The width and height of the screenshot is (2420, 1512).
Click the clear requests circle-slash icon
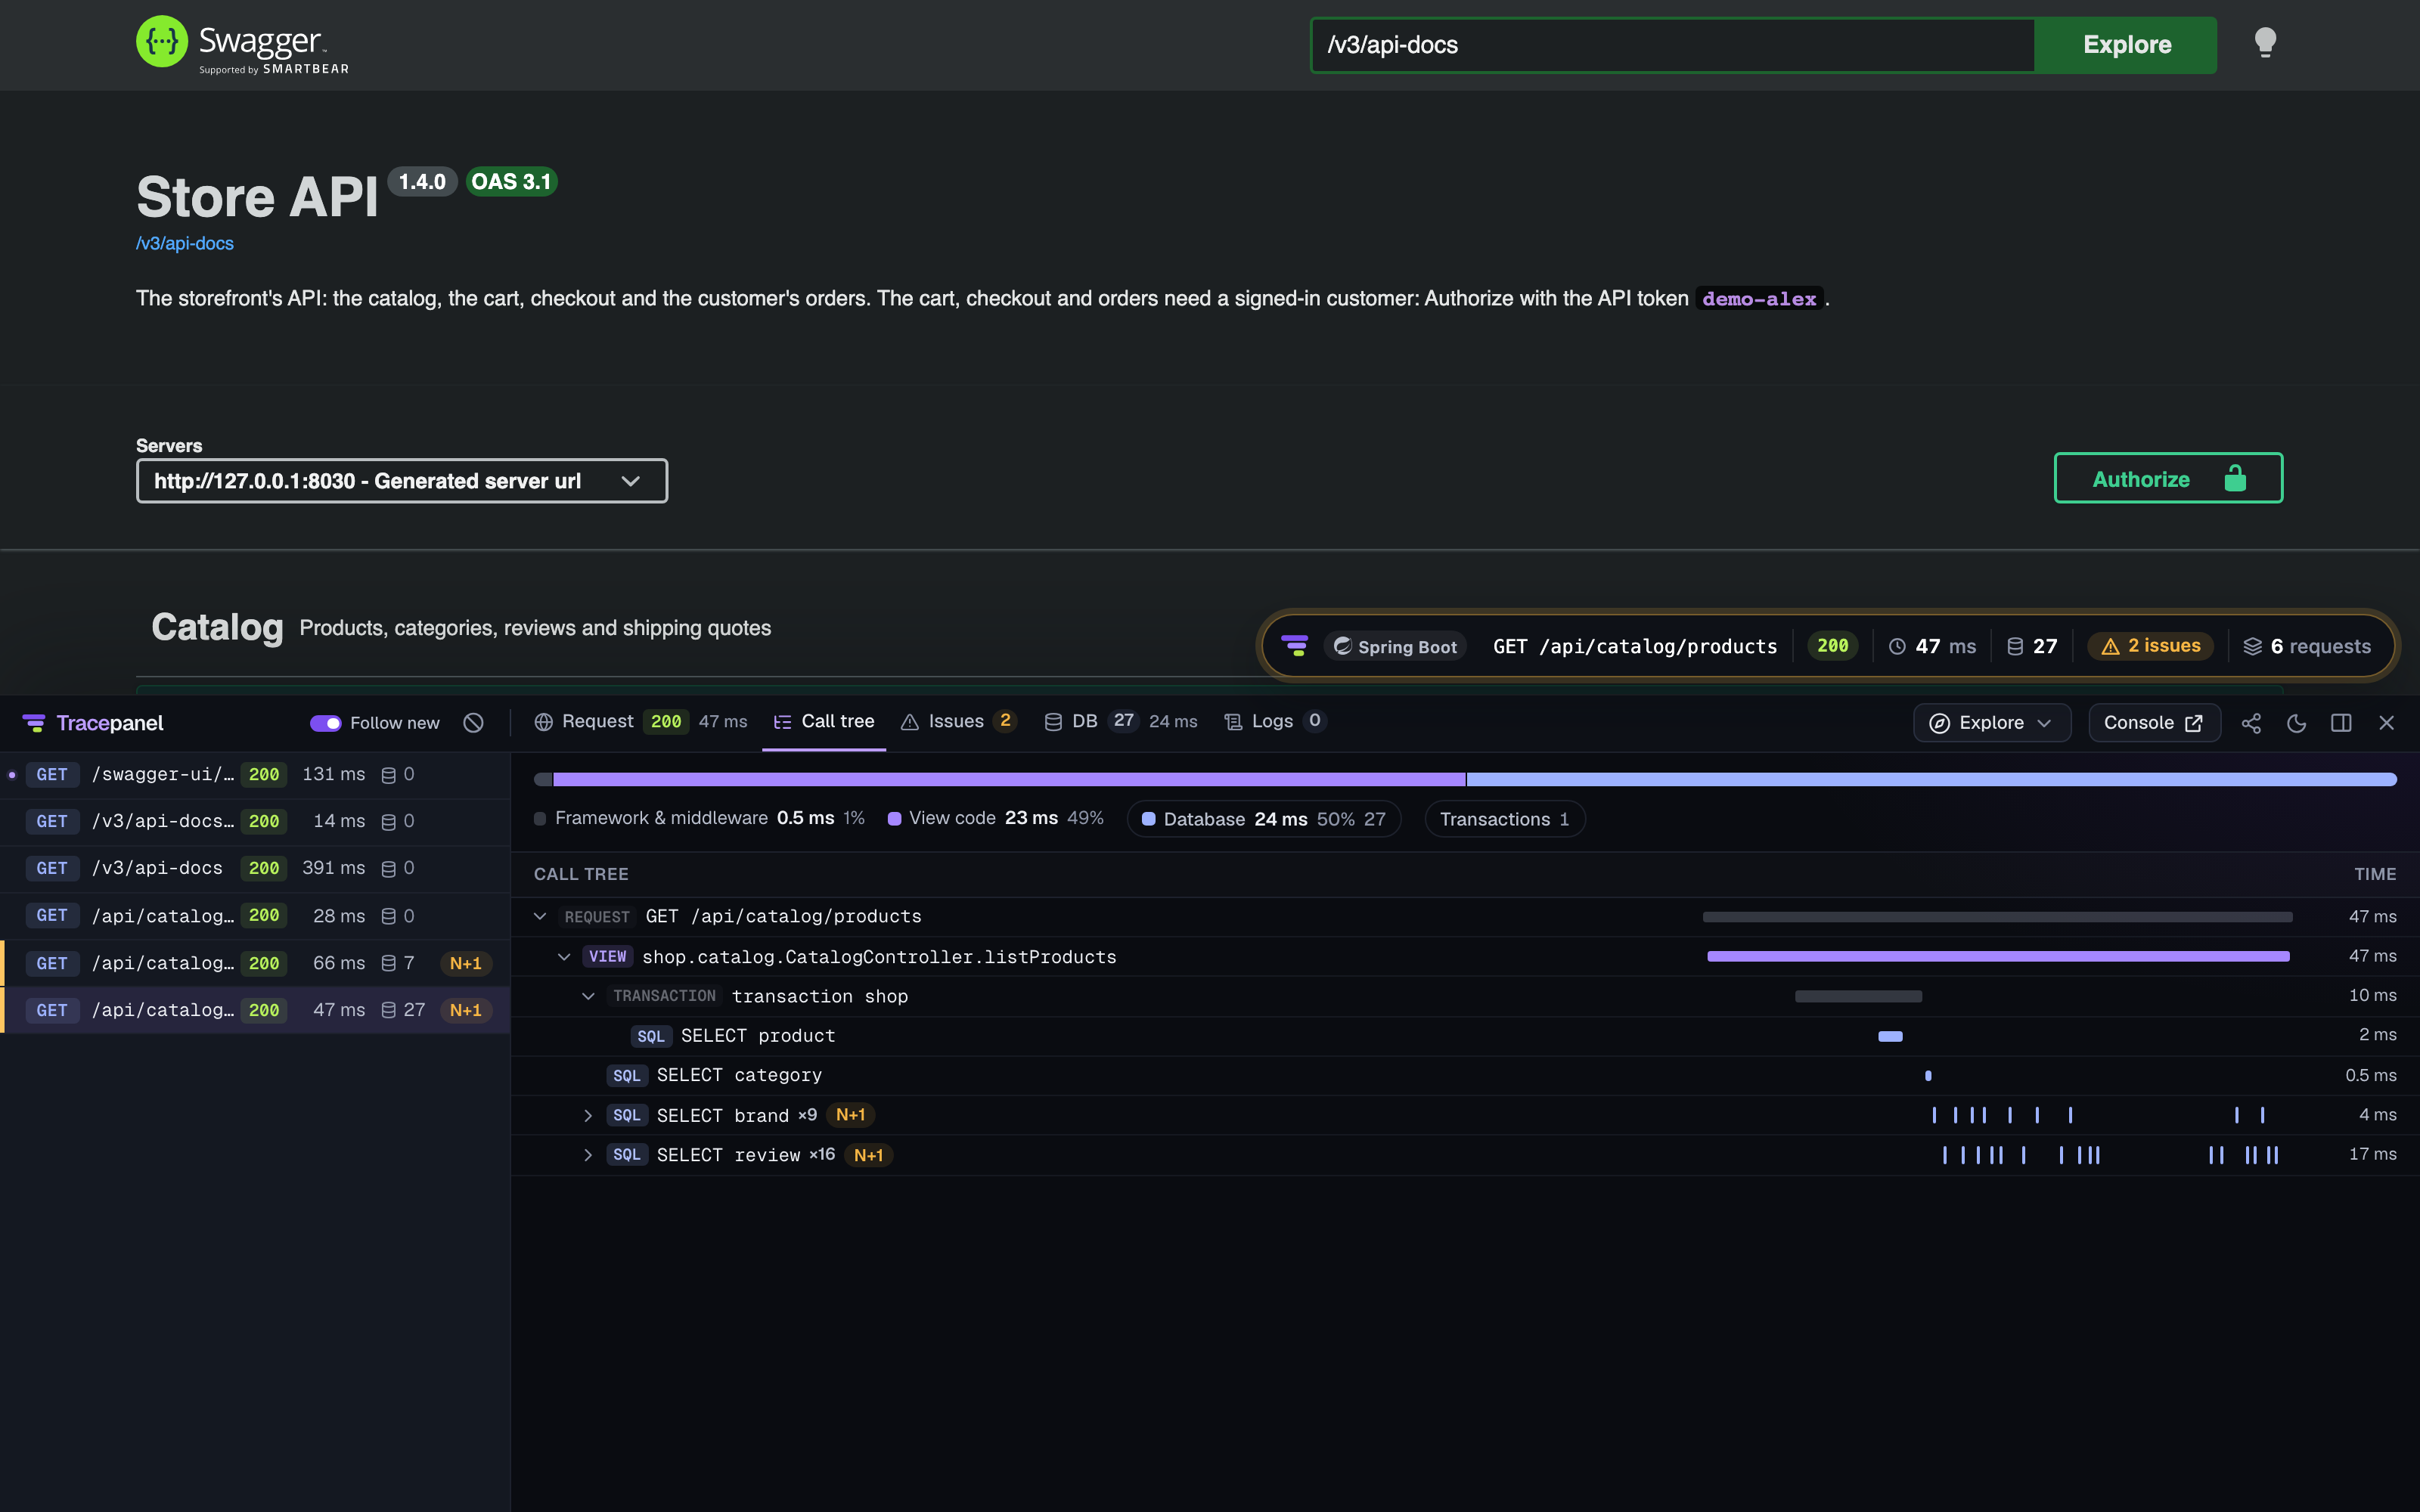click(474, 722)
